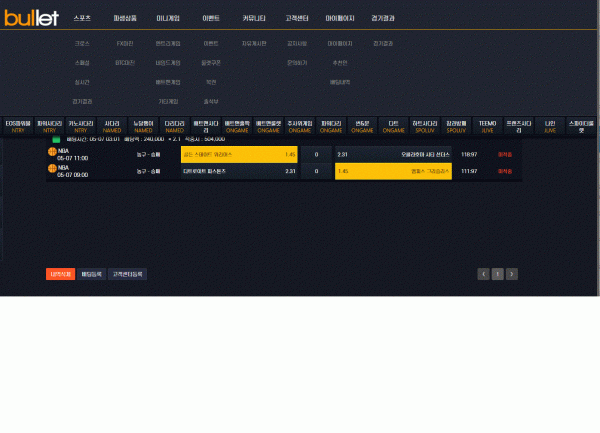The image size is (600, 433).
Task: Switch to 파워다리 ONGAME tab
Action: (x=331, y=127)
